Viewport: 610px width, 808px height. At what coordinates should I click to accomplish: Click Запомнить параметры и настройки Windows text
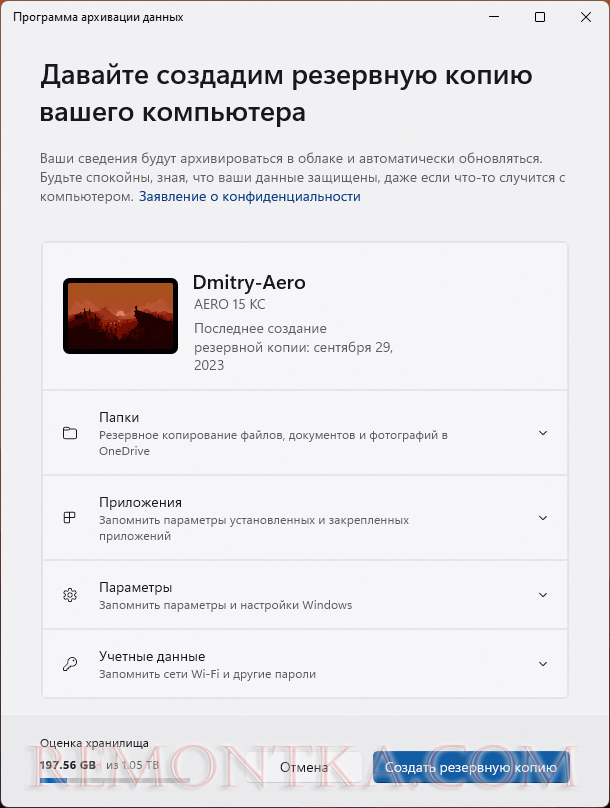point(226,605)
